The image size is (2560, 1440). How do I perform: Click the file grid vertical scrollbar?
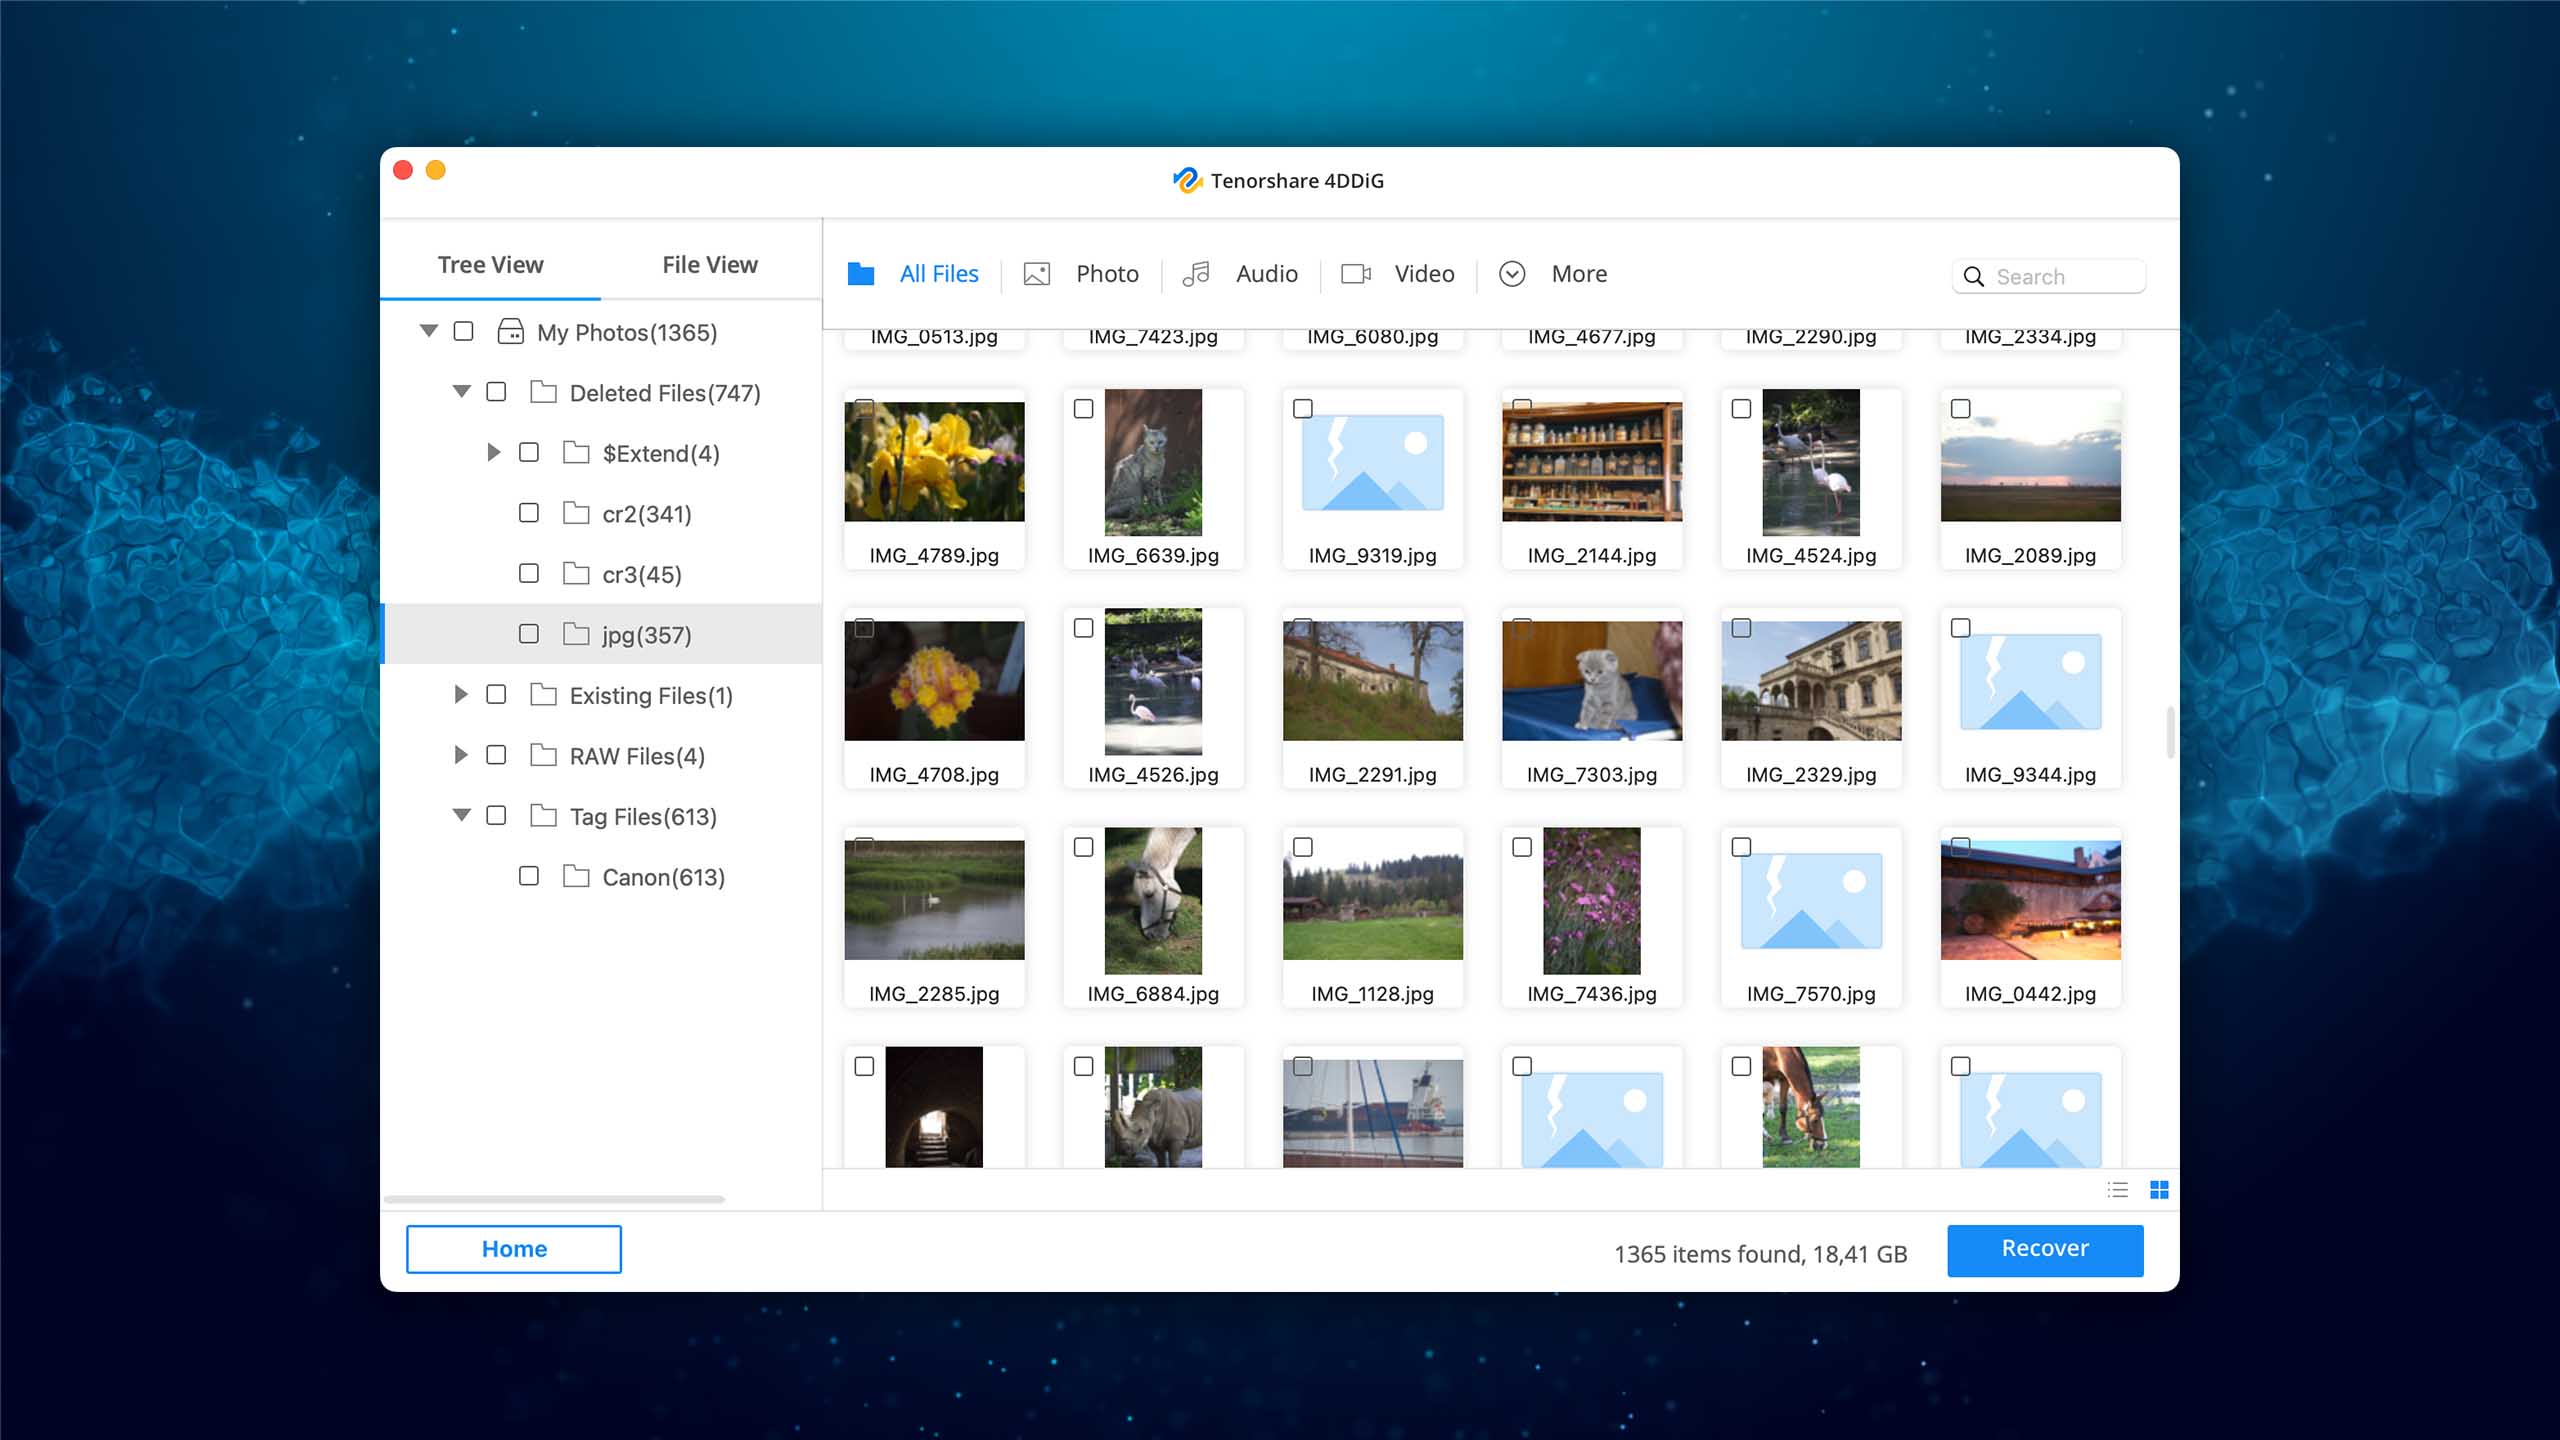(x=2170, y=733)
